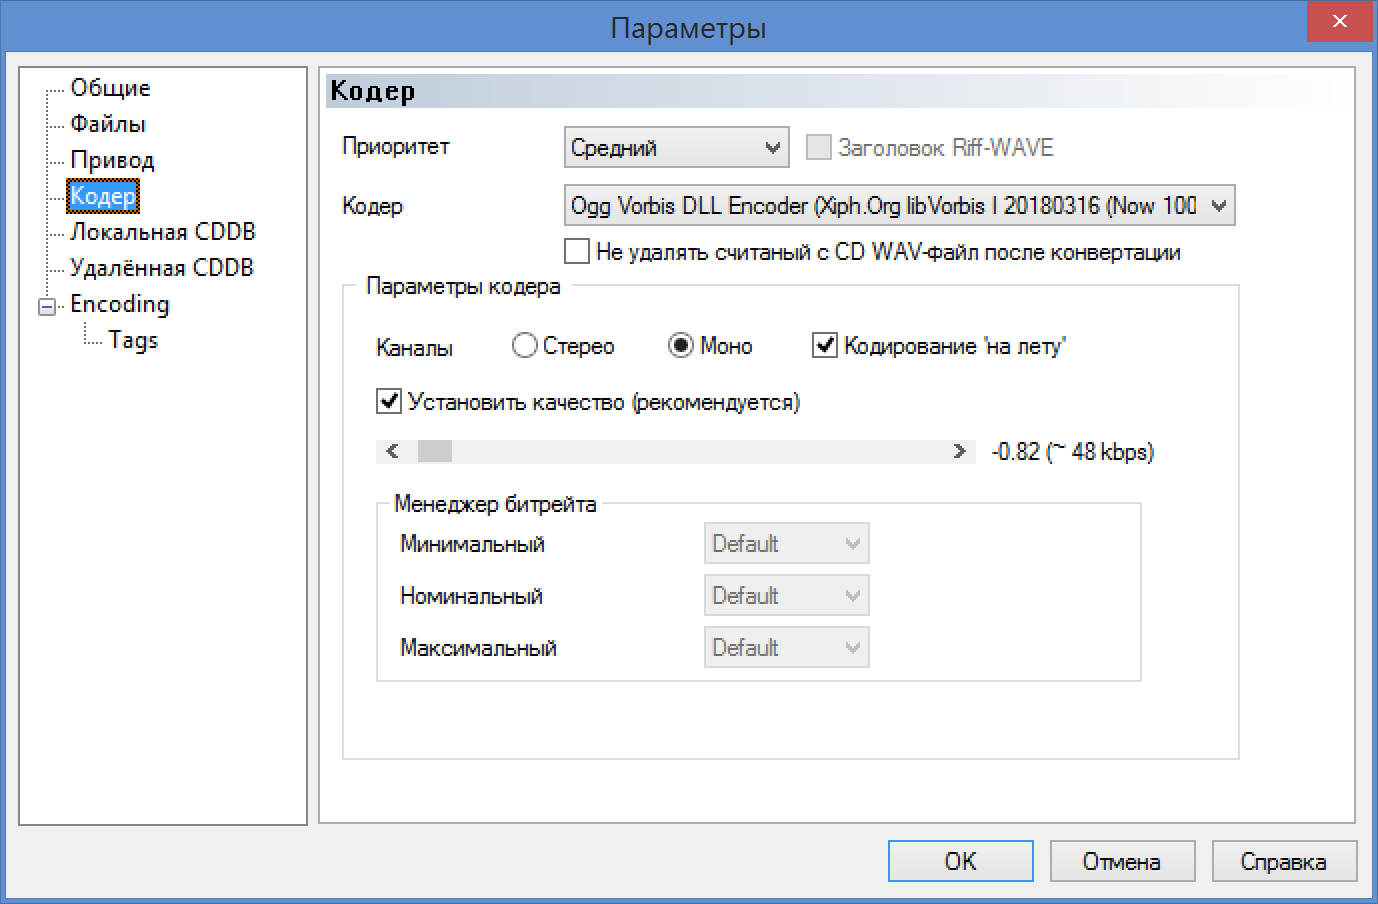
Task: Select Привод in the settings tree
Action: point(112,160)
